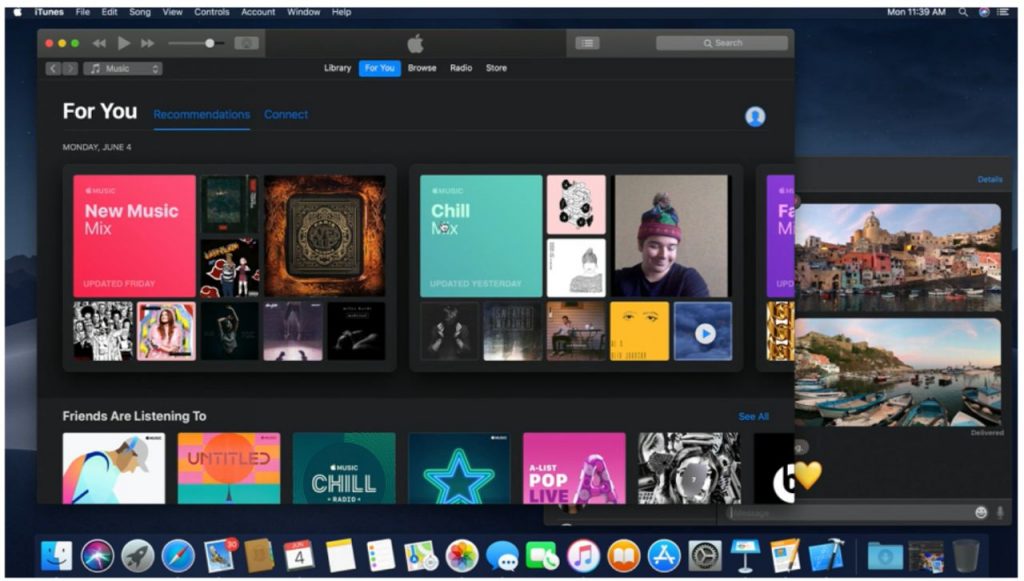Switch to the Radio tab
Screen dimensions: 1024x581
click(x=461, y=68)
